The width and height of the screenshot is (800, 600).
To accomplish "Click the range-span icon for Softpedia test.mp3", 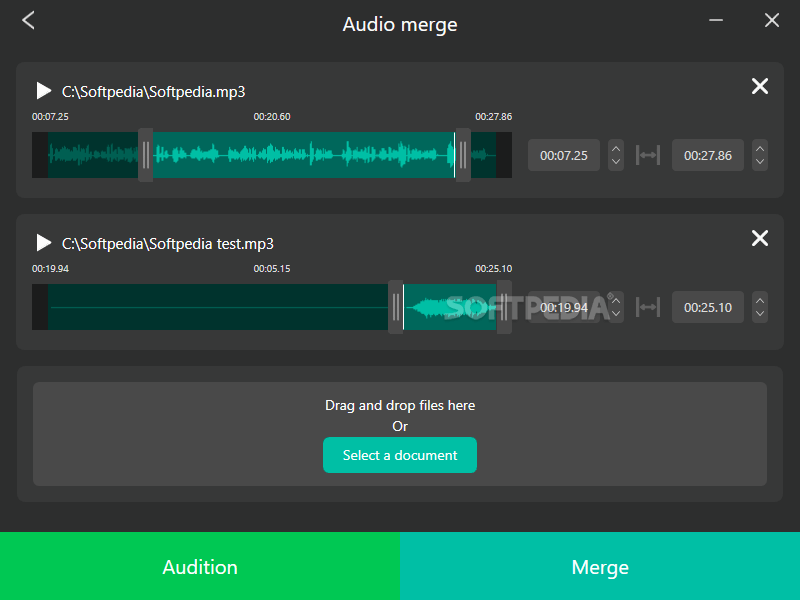I will (648, 307).
